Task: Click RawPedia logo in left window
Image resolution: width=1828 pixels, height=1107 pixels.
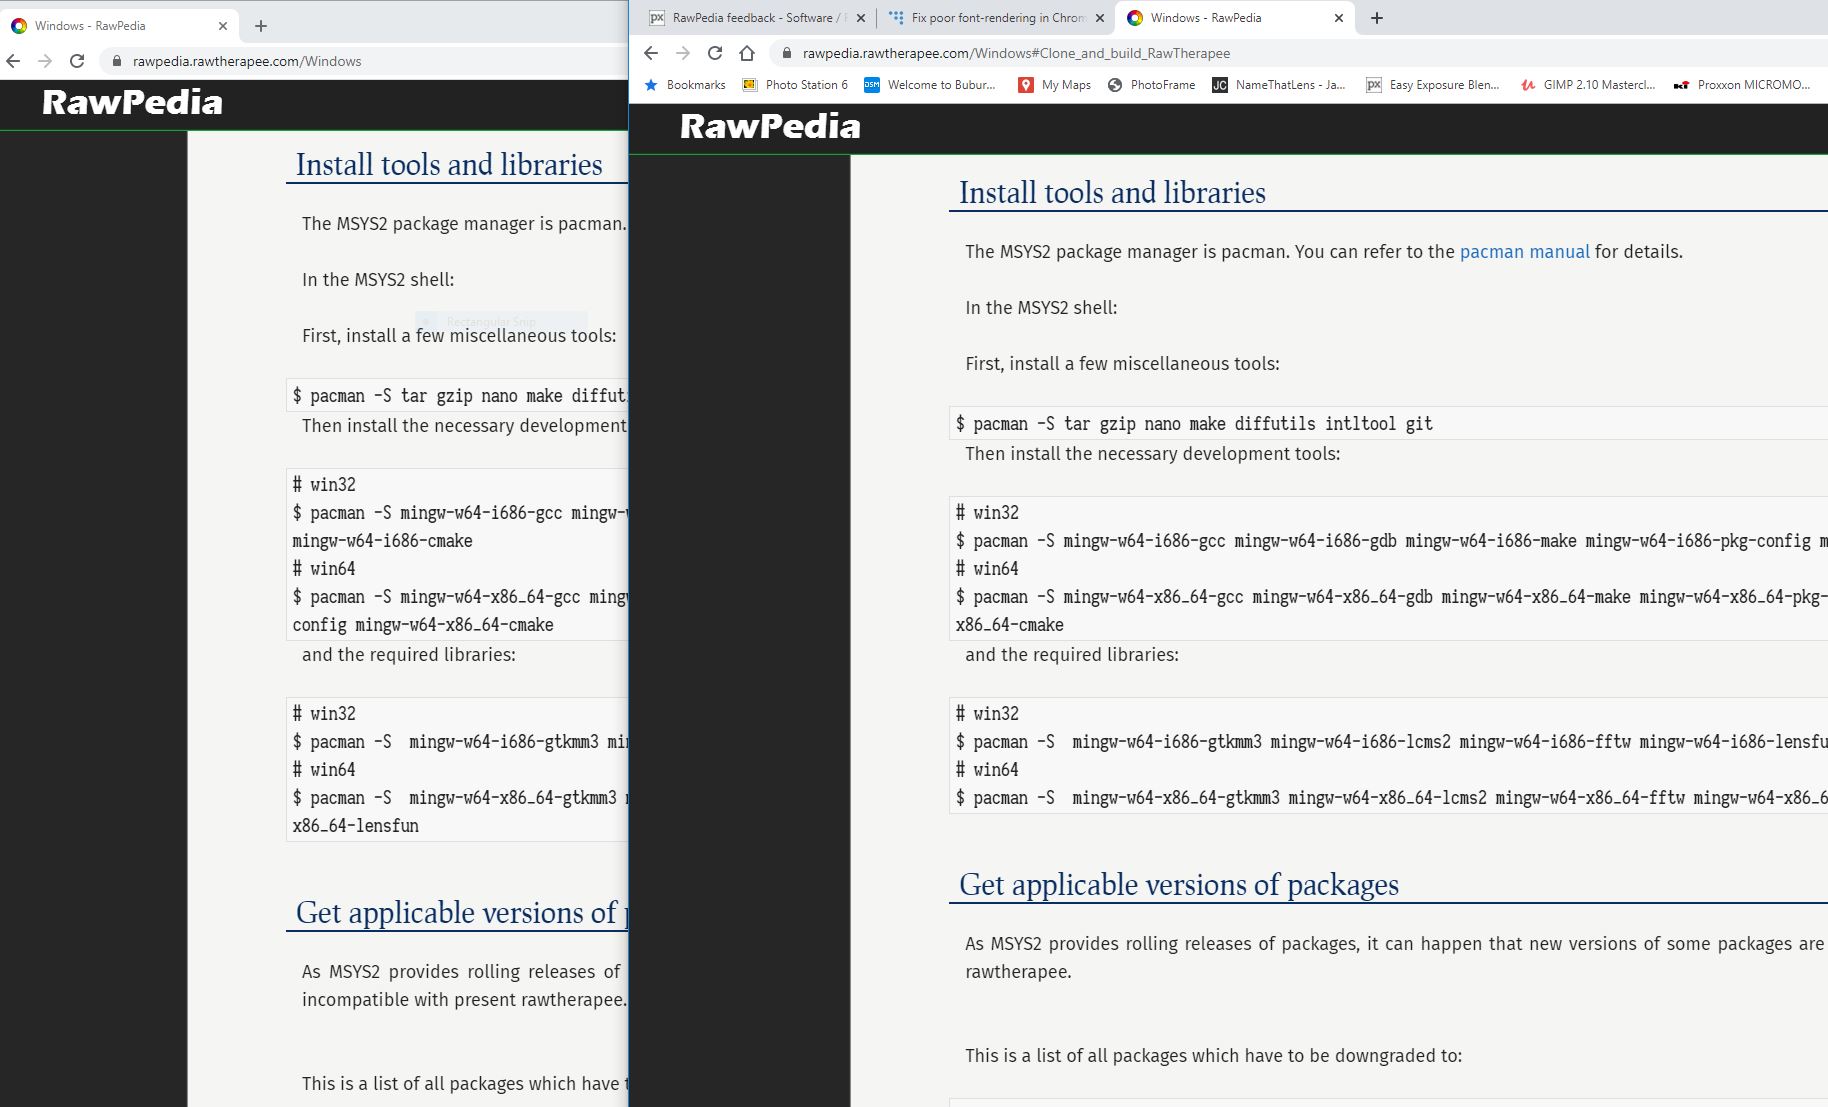Action: pos(132,102)
